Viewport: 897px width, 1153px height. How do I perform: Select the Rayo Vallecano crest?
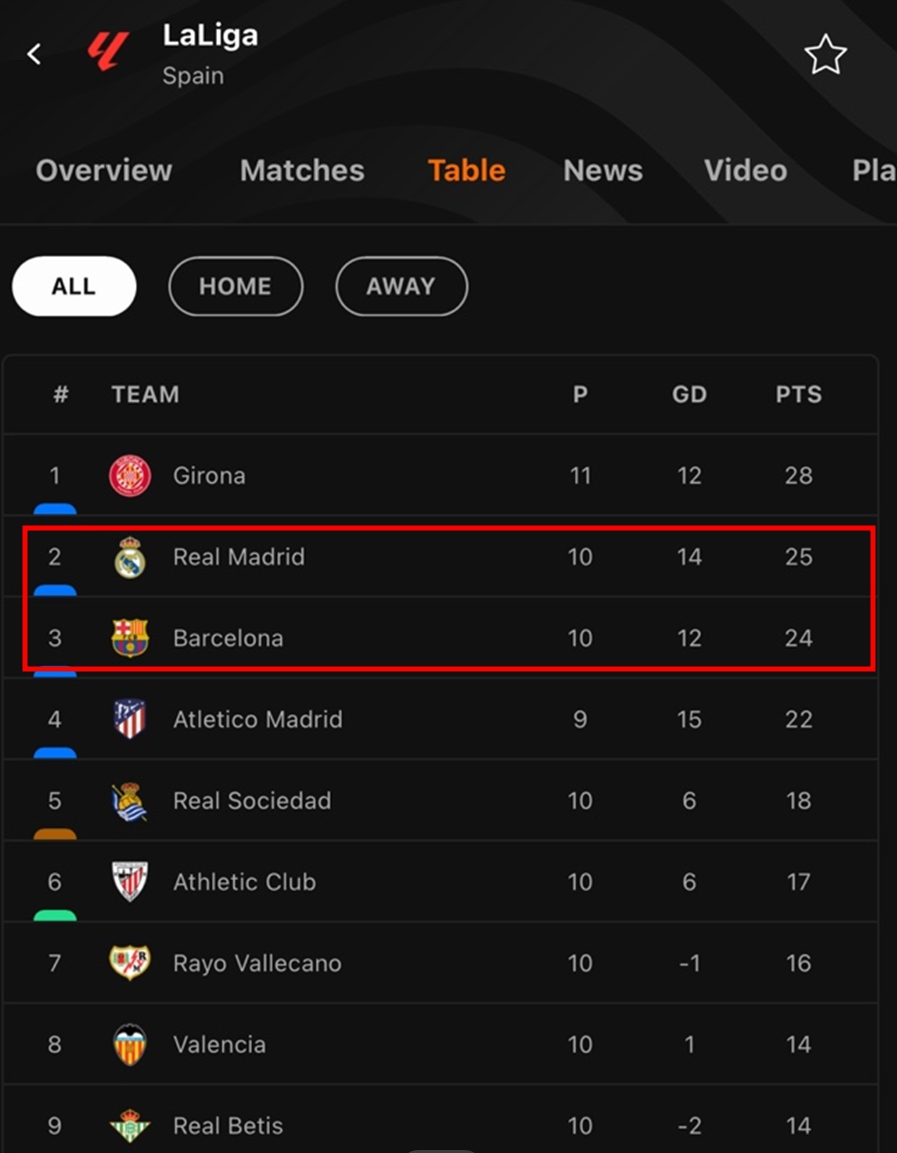(130, 963)
